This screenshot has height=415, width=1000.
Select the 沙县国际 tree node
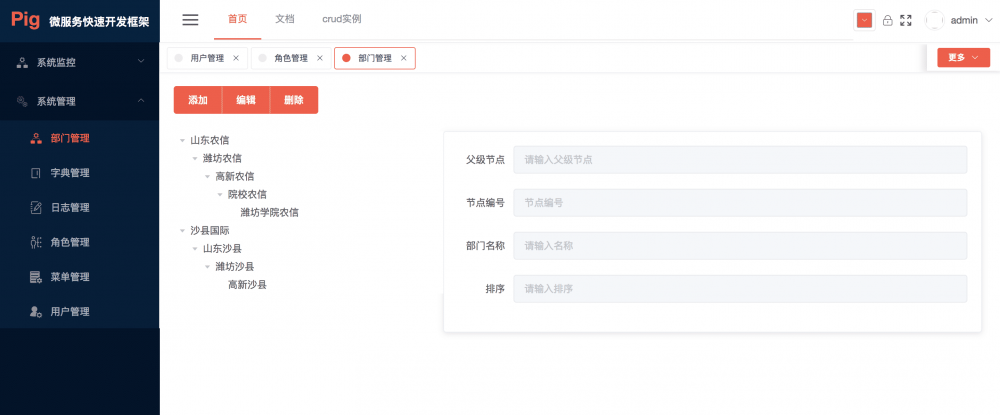tap(209, 230)
